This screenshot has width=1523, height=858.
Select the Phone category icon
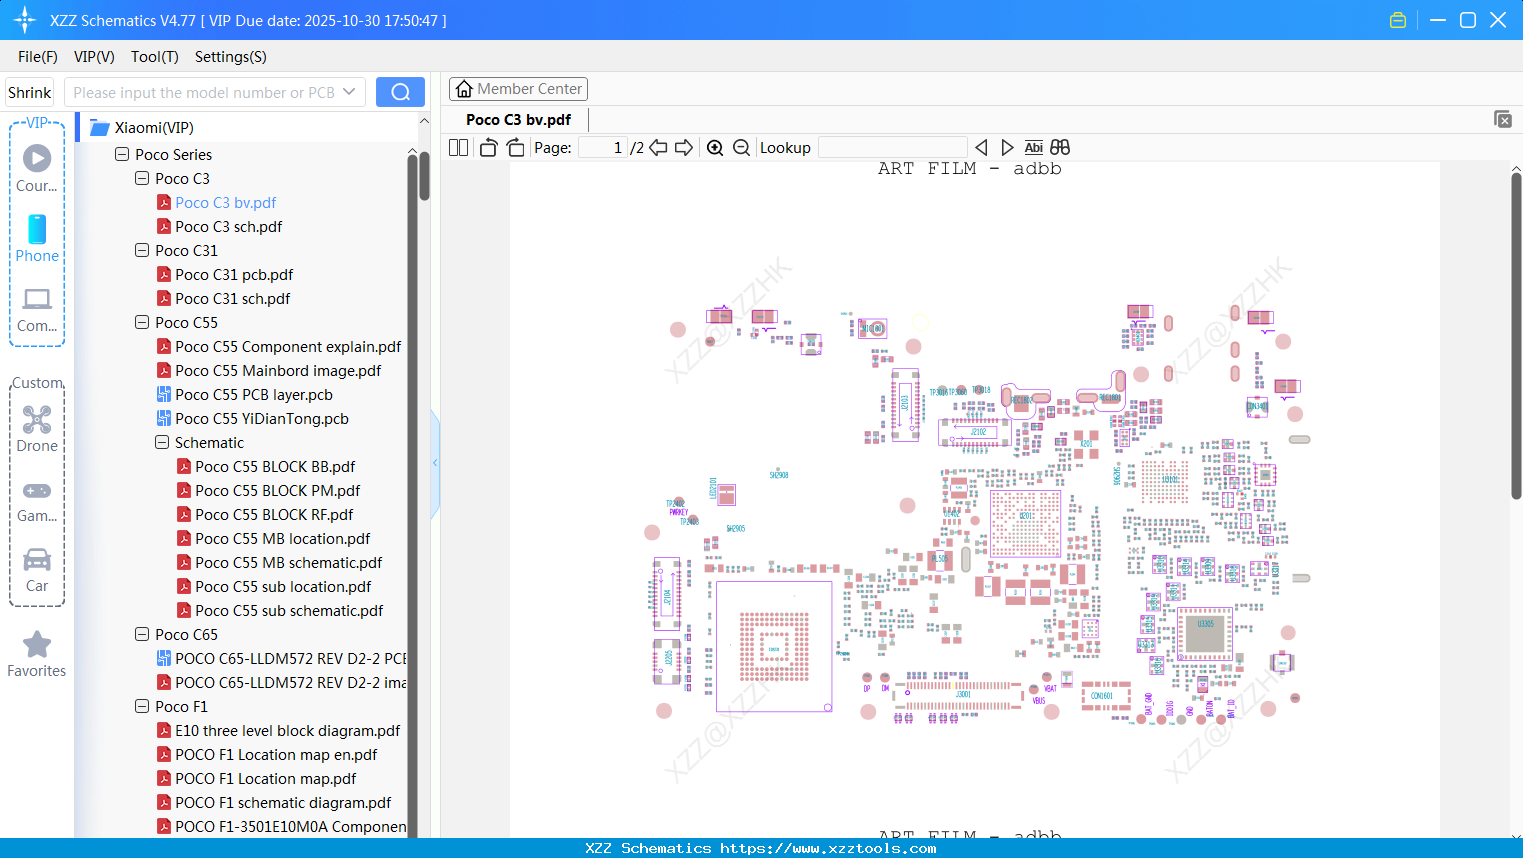[x=37, y=238]
